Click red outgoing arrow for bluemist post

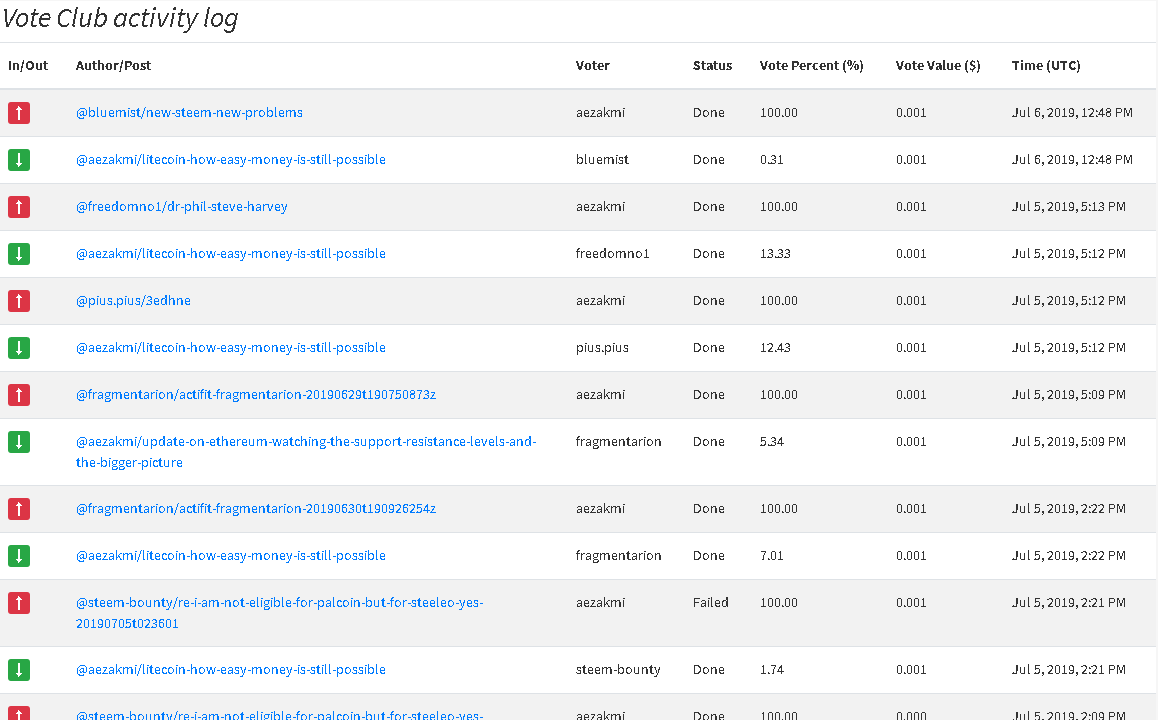point(19,113)
